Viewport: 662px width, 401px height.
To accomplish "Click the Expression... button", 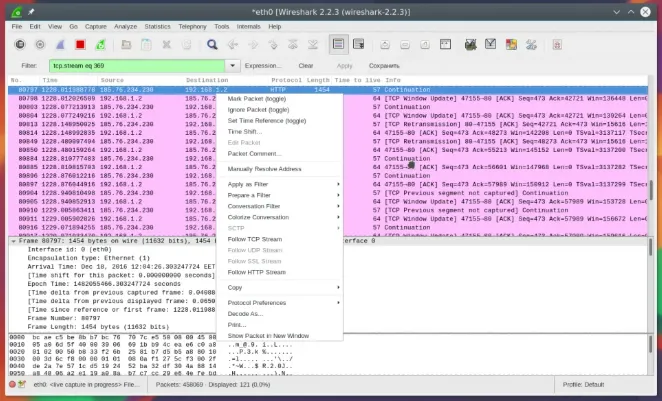I will pyautogui.click(x=263, y=66).
